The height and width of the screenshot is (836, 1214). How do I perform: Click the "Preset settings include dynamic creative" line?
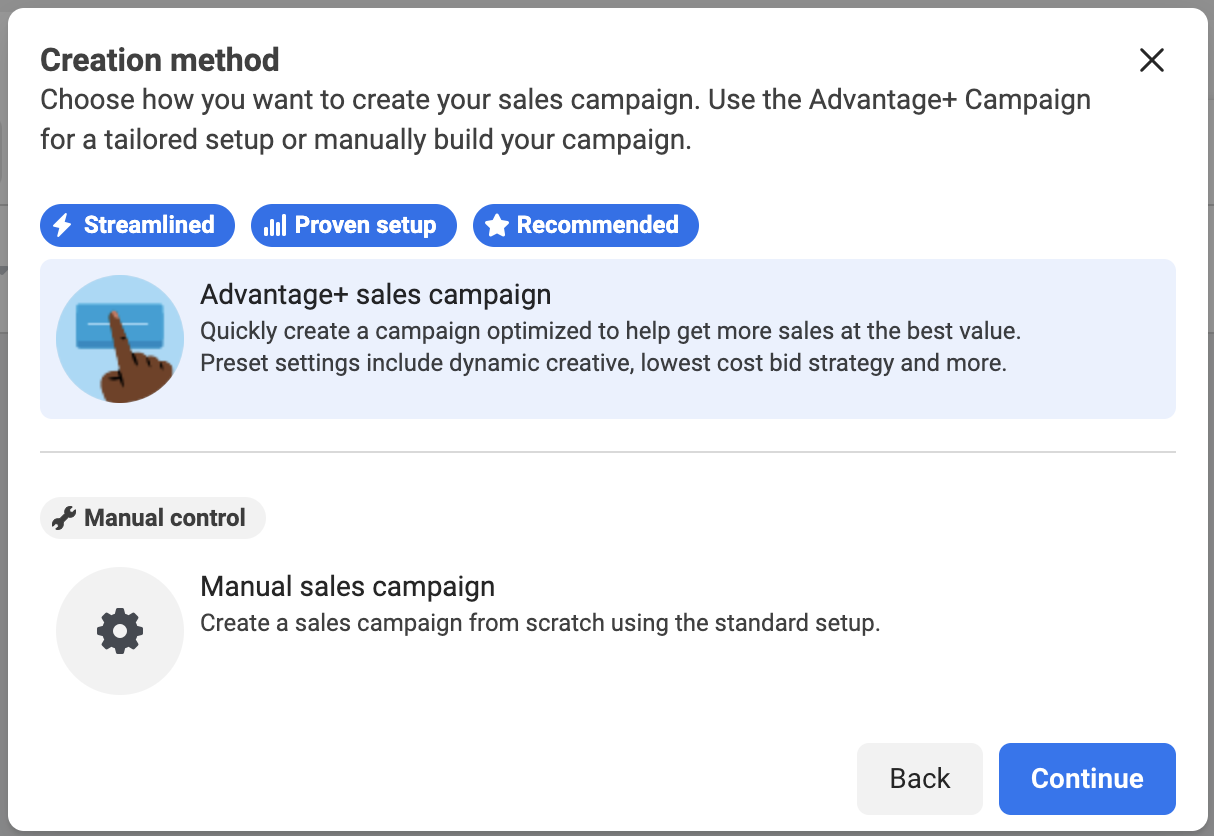604,363
